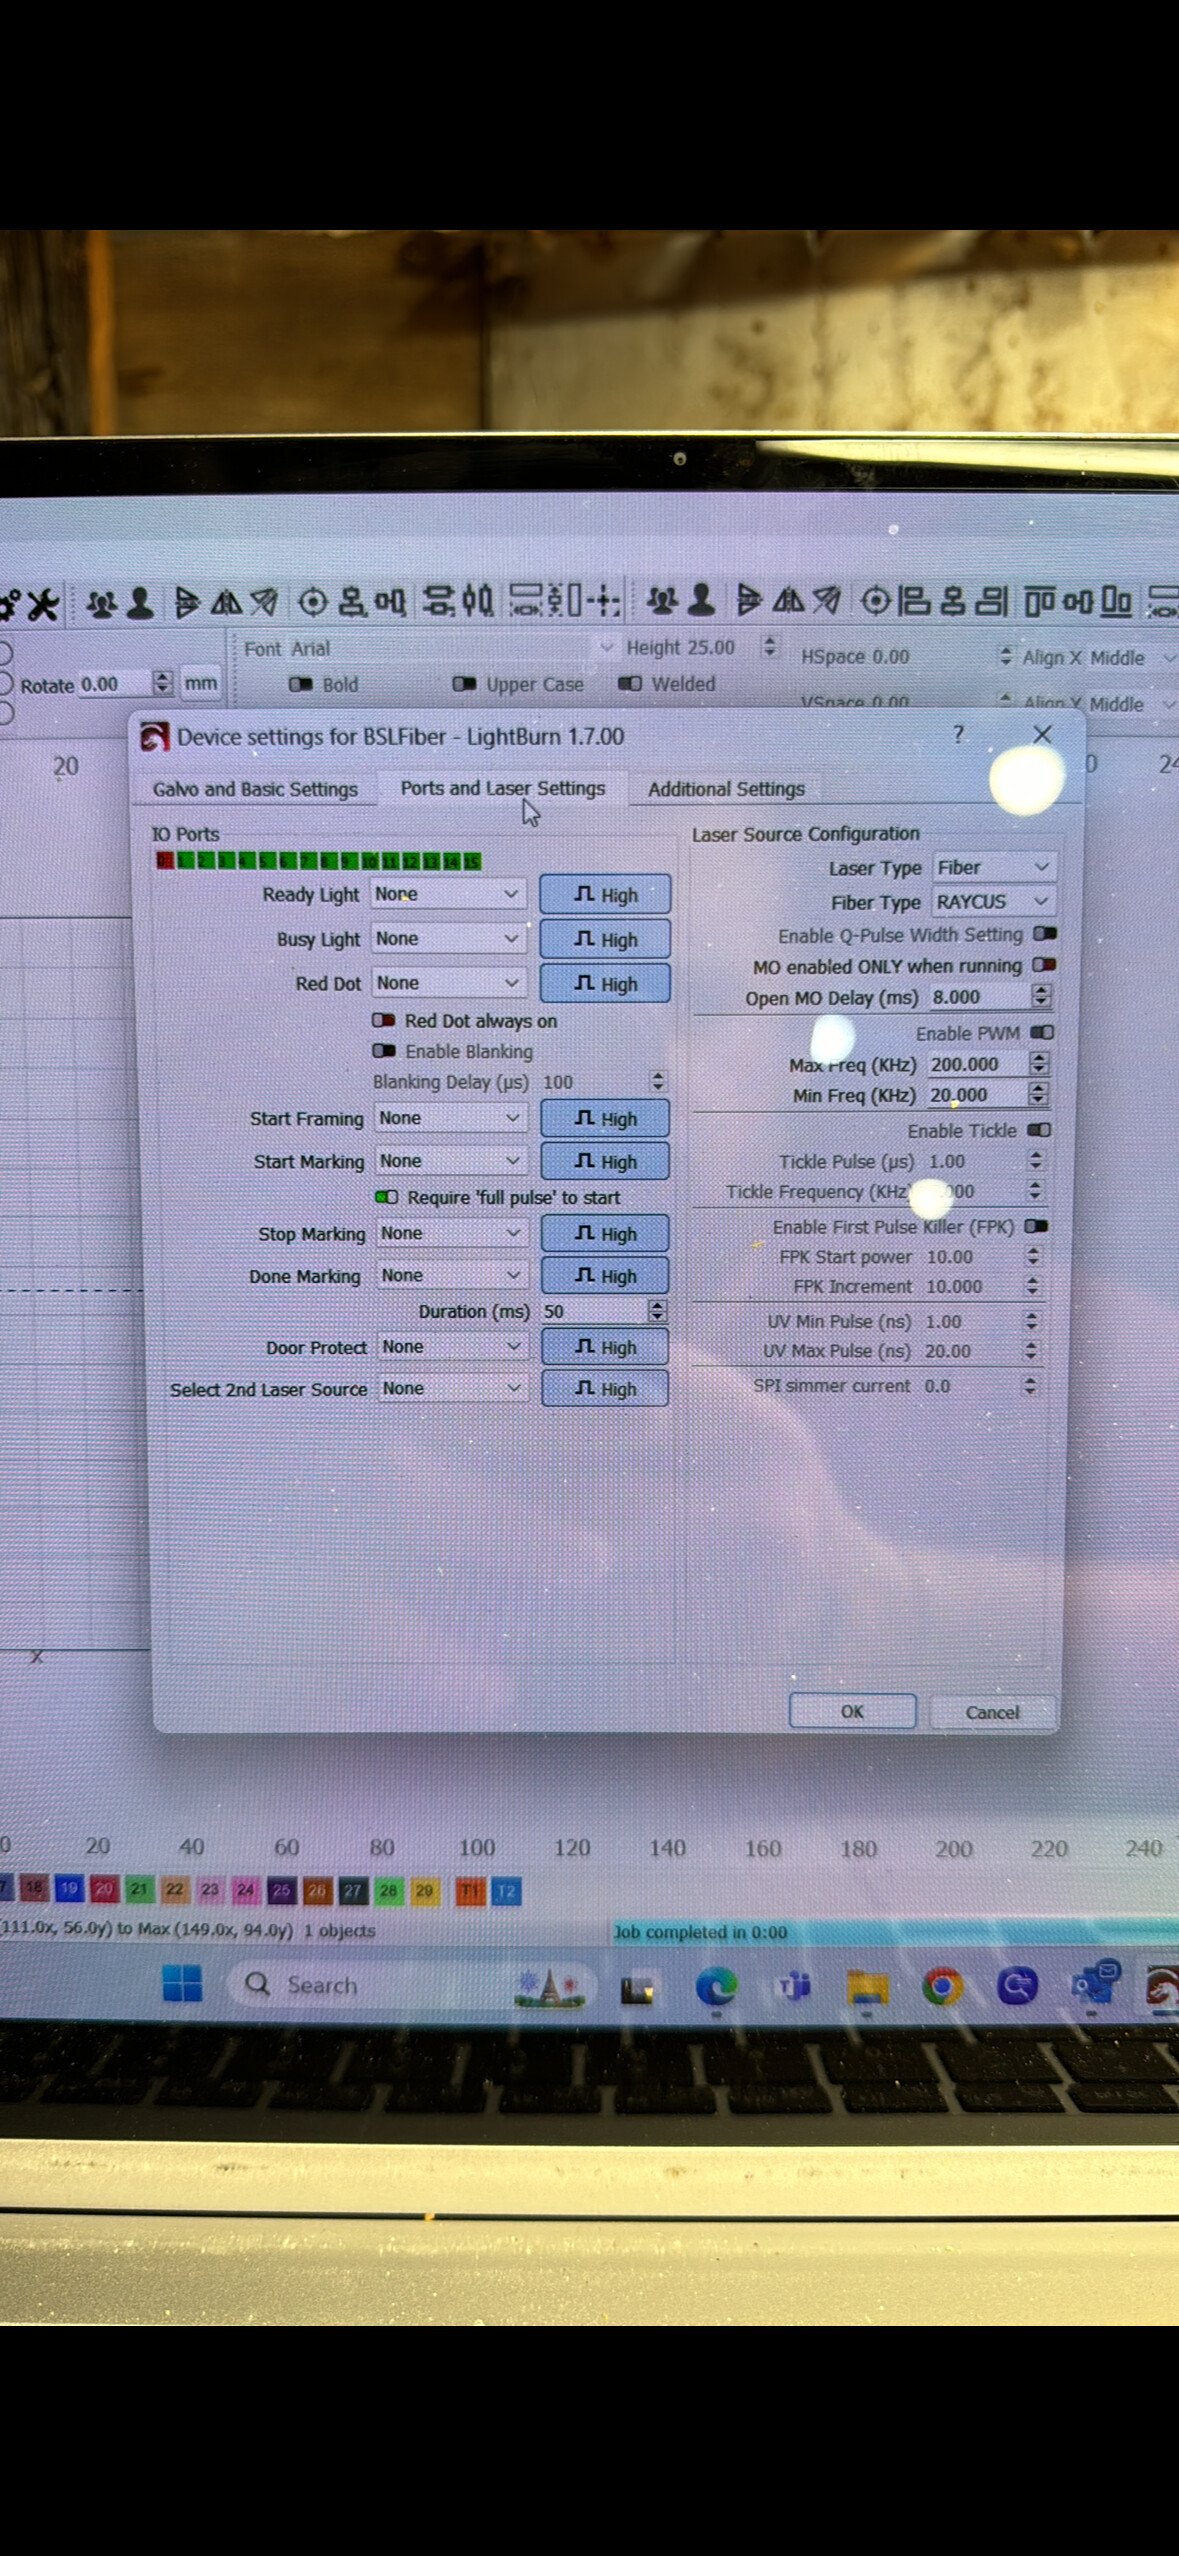The image size is (1179, 2556).
Task: Open the Ready Light port dropdown
Action: click(448, 894)
